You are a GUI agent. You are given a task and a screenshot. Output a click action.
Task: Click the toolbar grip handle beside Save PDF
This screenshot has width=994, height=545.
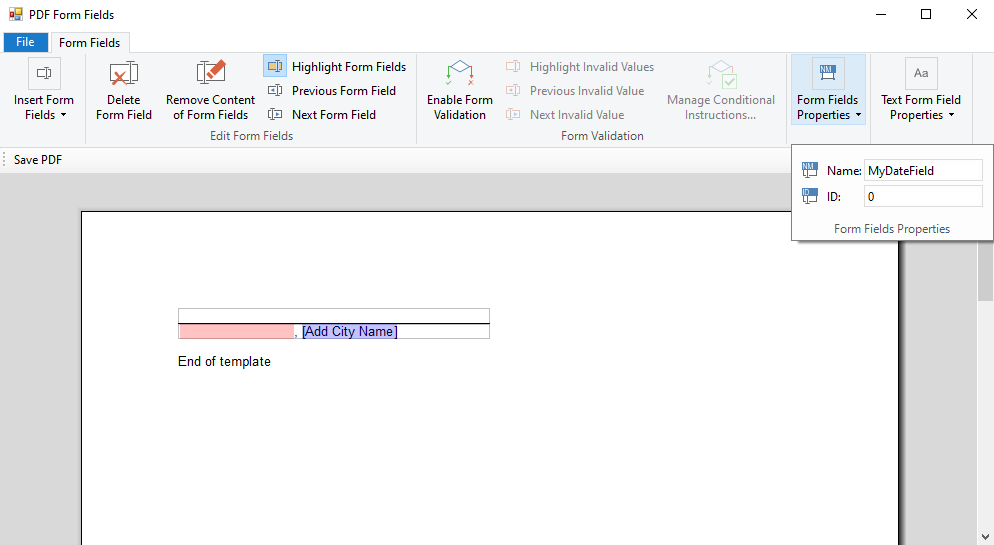(x=4, y=160)
